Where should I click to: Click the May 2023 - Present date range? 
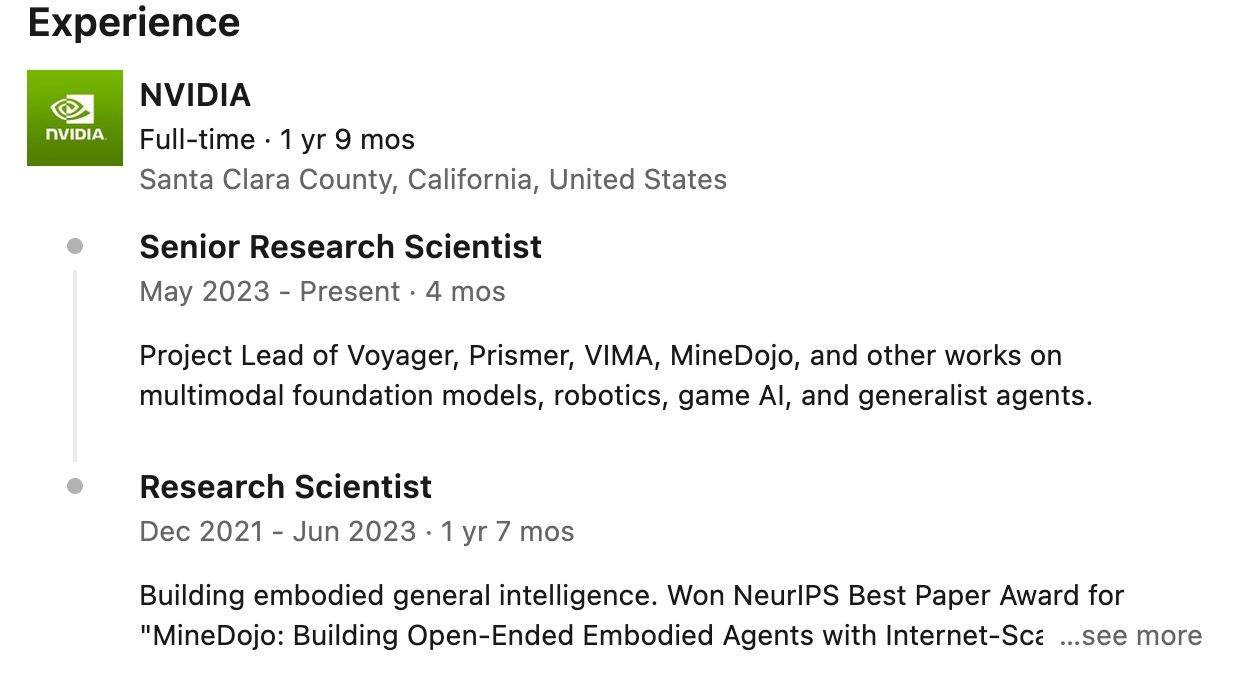click(x=269, y=291)
